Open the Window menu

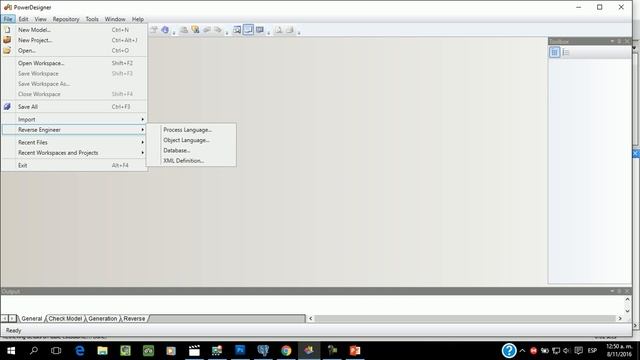pos(115,19)
